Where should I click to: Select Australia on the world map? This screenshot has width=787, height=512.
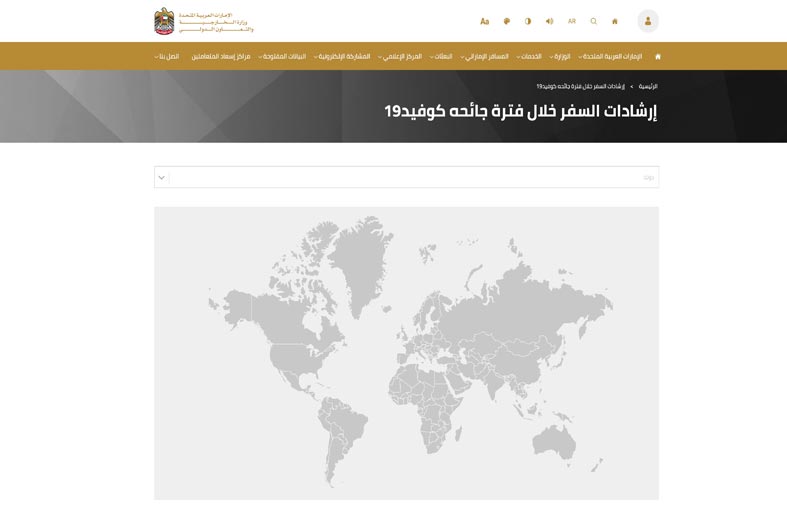point(552,444)
